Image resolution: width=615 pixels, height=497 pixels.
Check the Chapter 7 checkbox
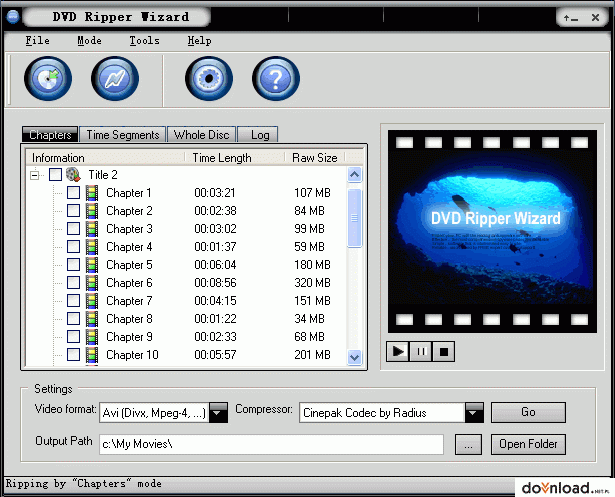pos(73,301)
